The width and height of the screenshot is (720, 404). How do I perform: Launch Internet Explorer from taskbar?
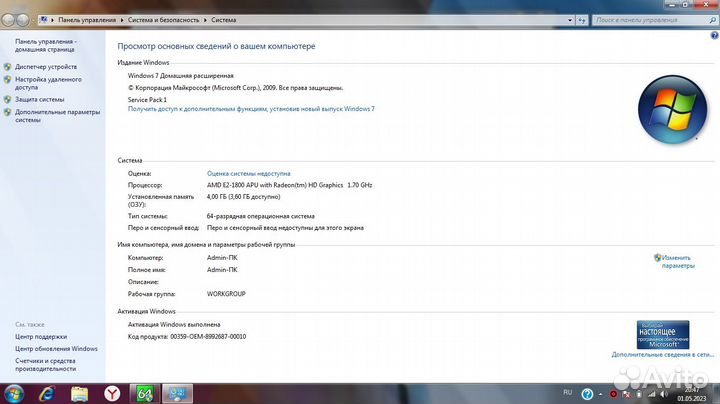pos(47,394)
